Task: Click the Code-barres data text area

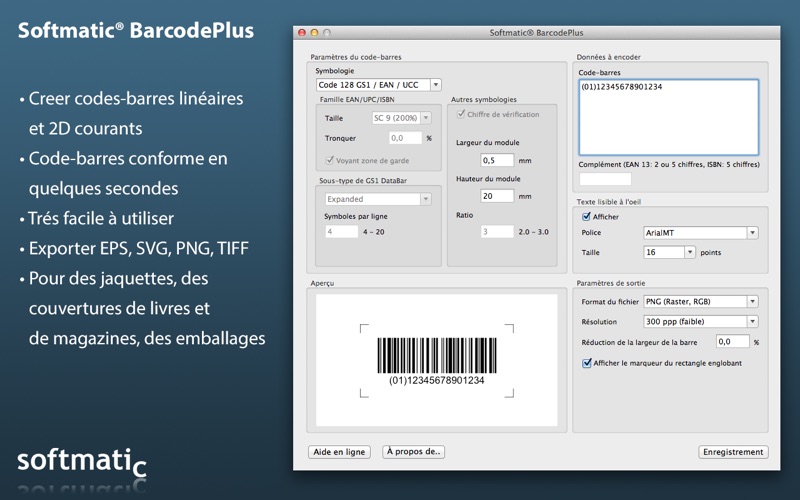Action: pos(668,117)
